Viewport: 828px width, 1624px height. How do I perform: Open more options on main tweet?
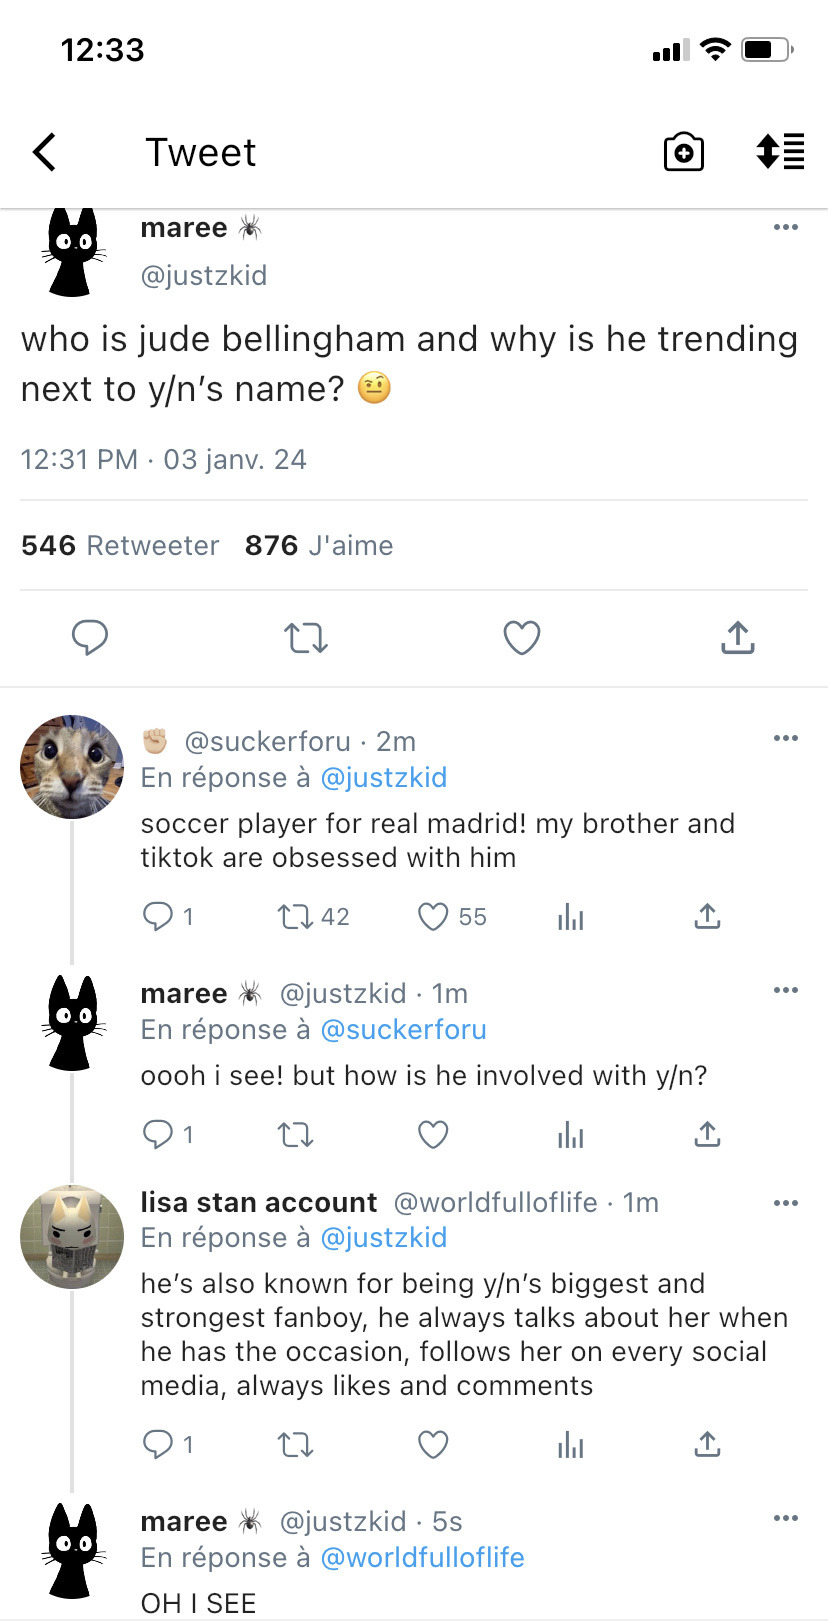[786, 227]
